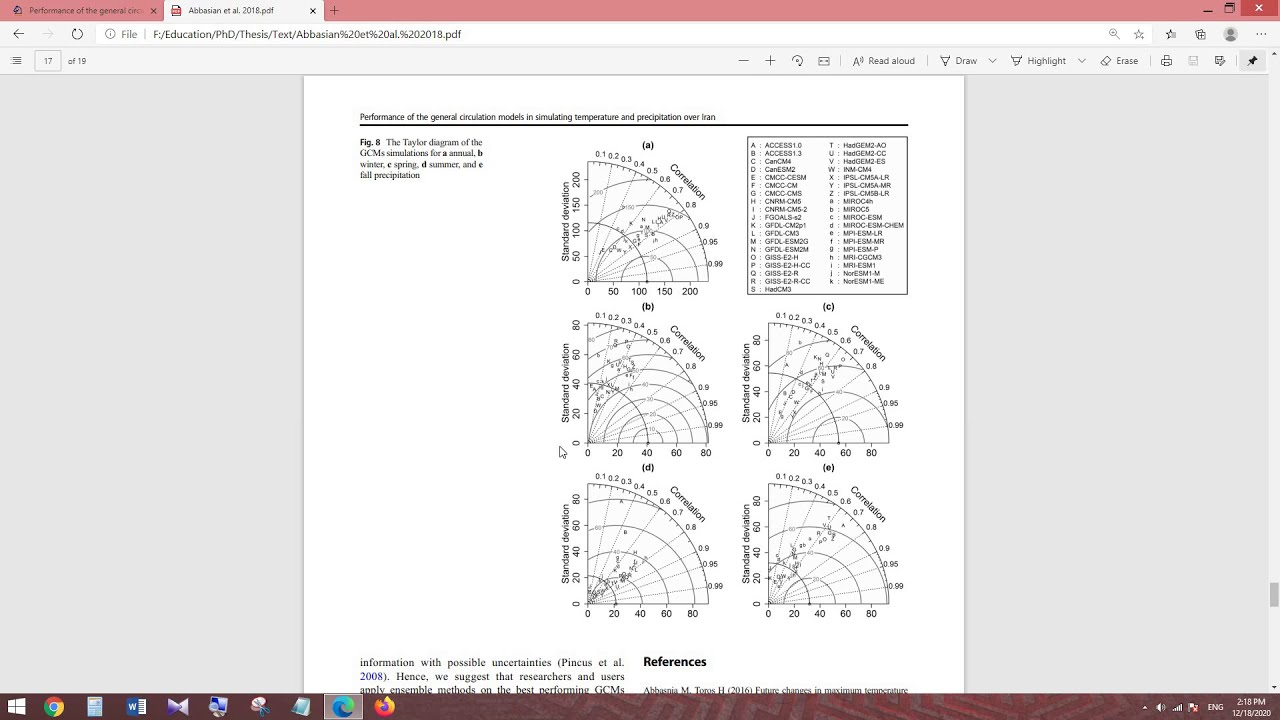This screenshot has height=720, width=1280.
Task: Go back using the browser back arrow
Action: (18, 34)
